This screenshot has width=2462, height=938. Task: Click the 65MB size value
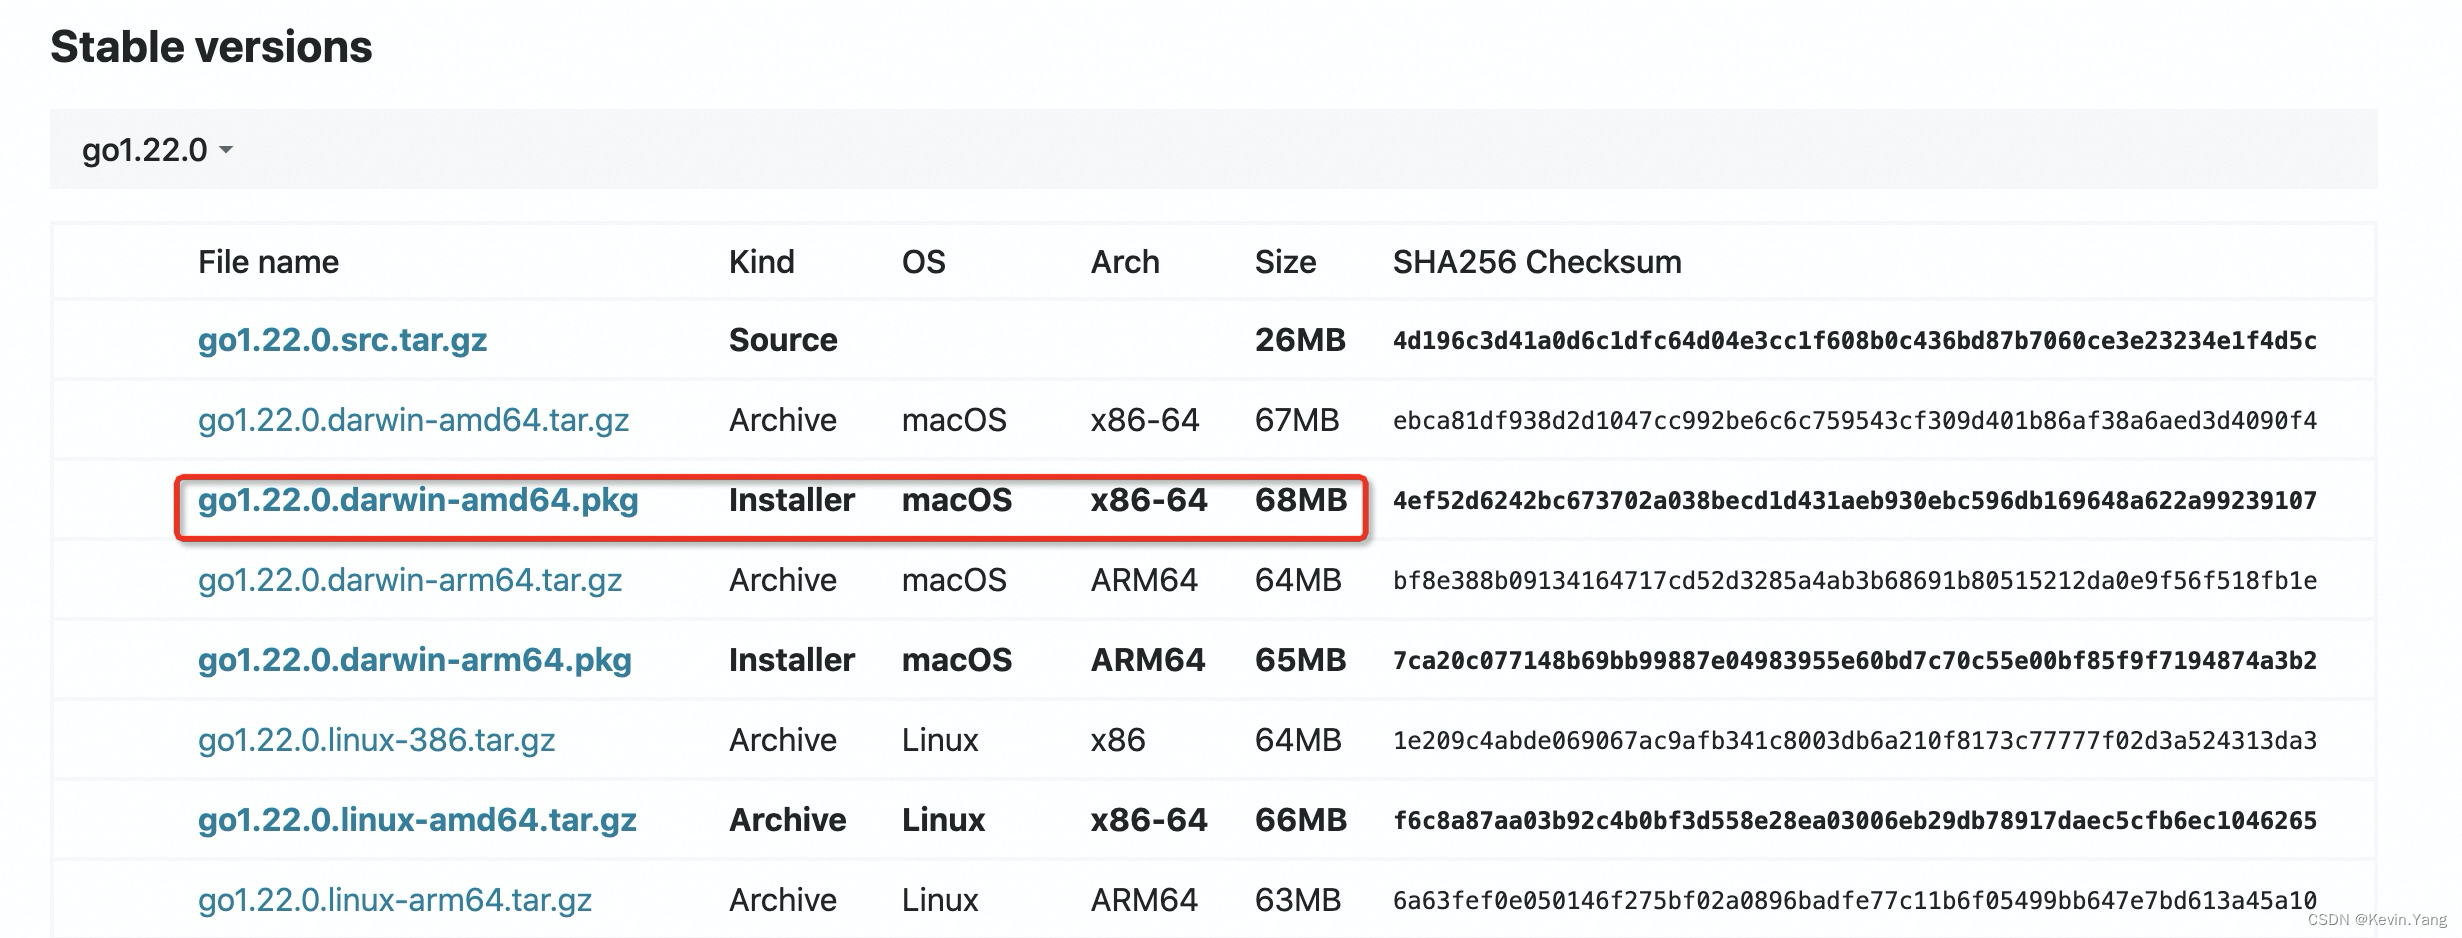(x=1300, y=660)
